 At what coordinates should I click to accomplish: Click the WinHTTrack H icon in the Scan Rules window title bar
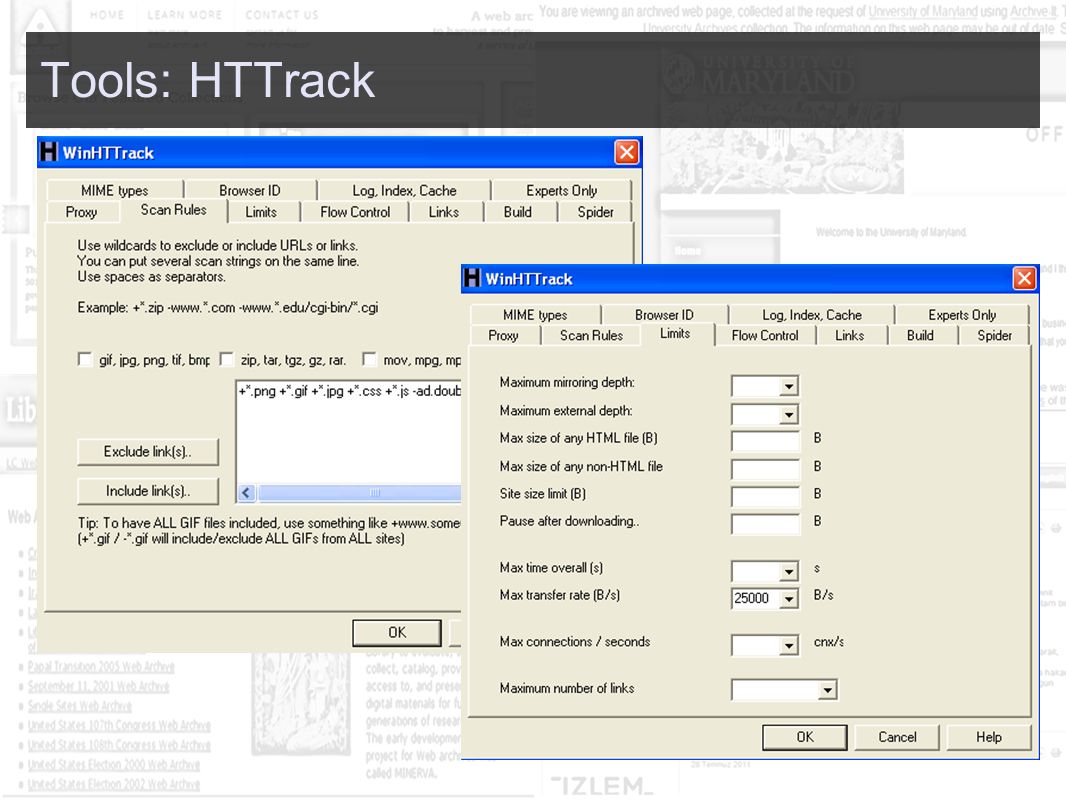click(48, 152)
